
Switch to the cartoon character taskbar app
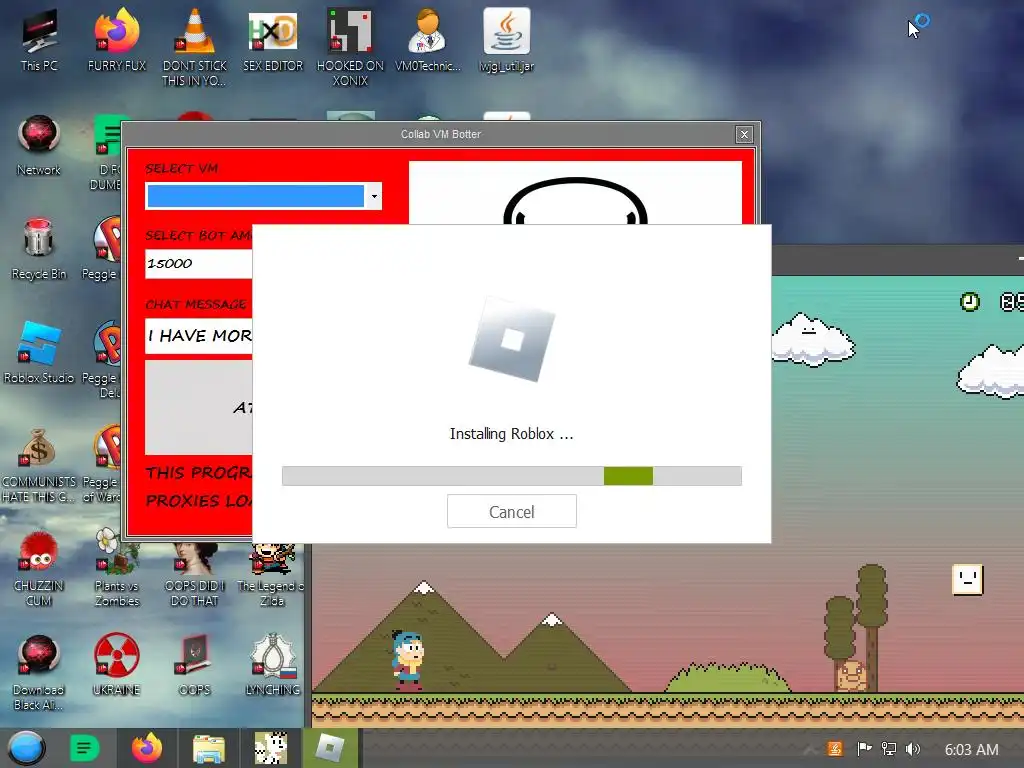(270, 748)
